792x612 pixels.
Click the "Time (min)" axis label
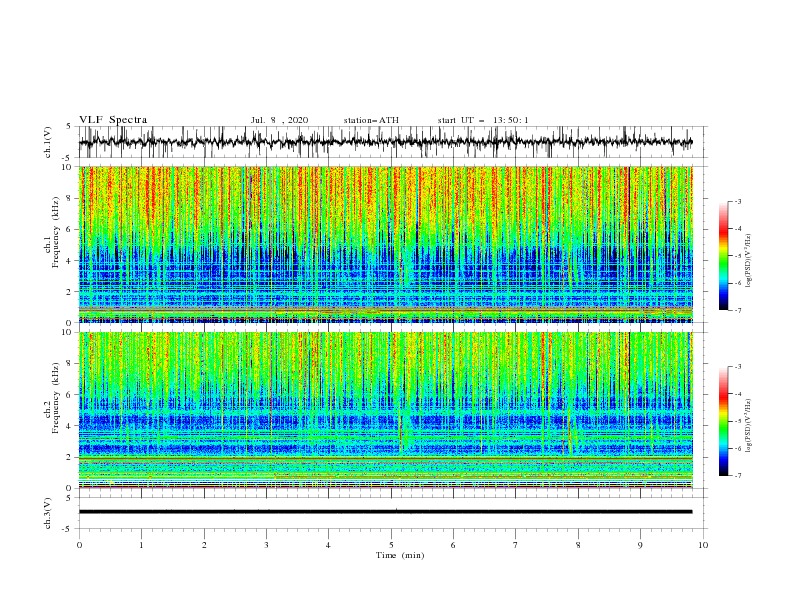400,555
